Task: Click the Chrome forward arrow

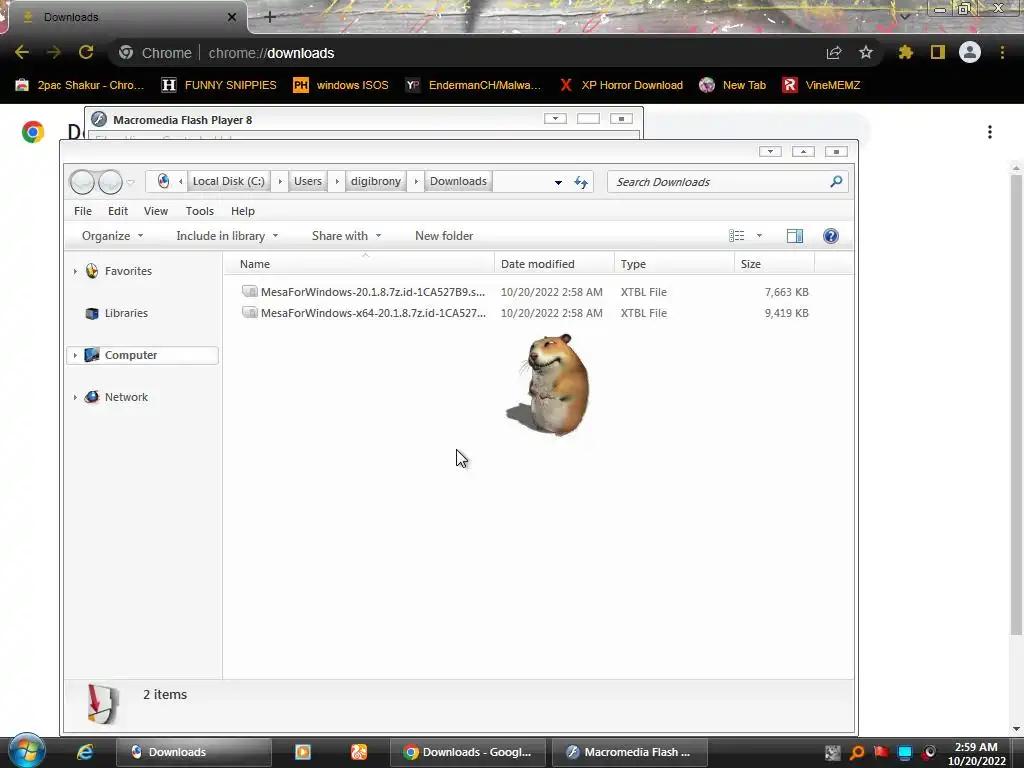Action: pyautogui.click(x=54, y=52)
